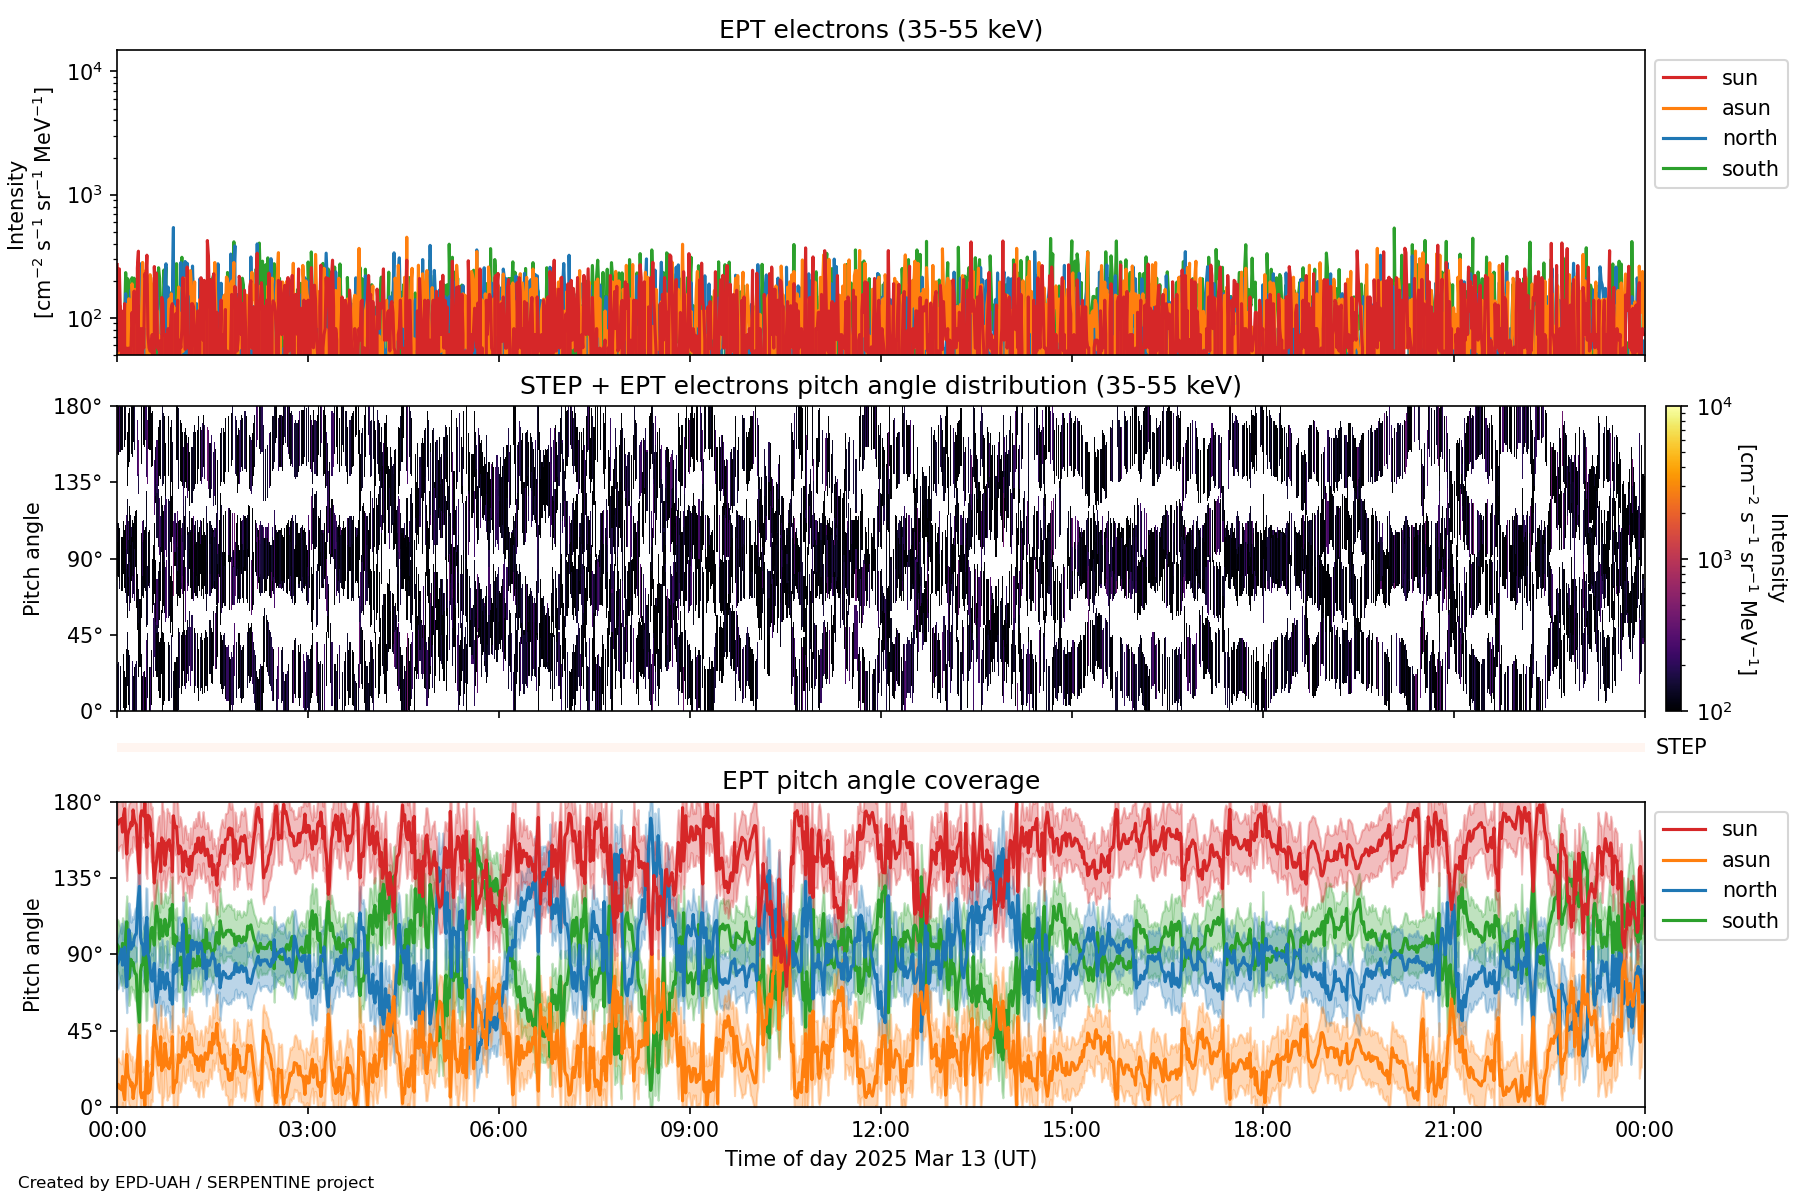Click the green south line in the pitch angle coverage legend
1800x1200 pixels.
click(x=1684, y=921)
